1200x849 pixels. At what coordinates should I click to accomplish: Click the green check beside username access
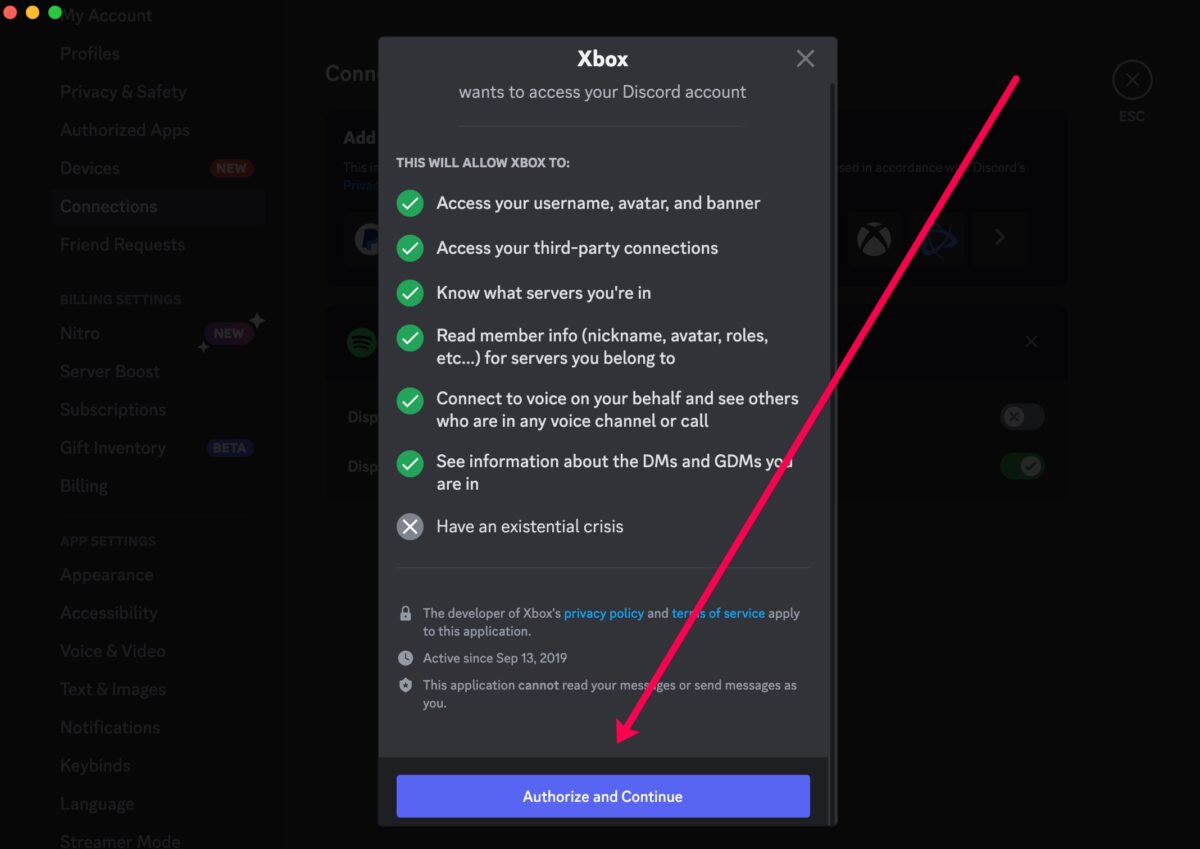point(410,204)
